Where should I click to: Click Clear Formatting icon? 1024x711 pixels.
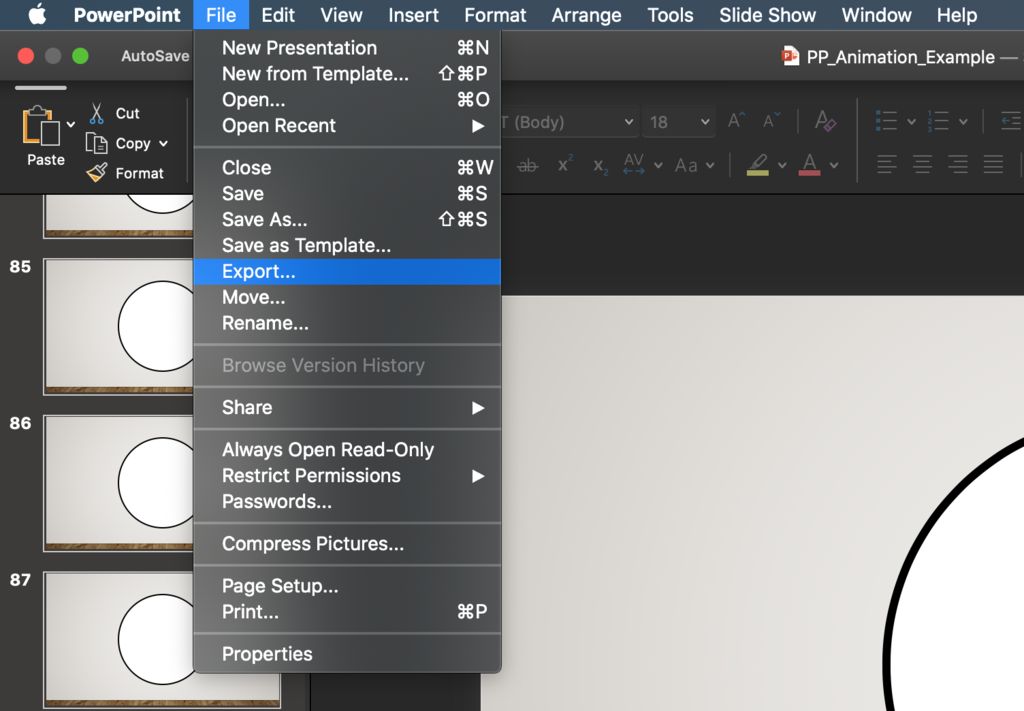pos(825,121)
